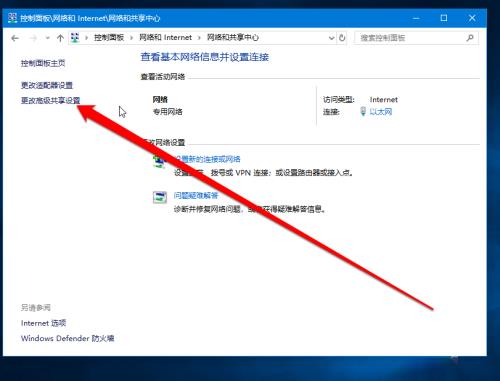Select 网络和共享中心 breadcrumb
The height and width of the screenshot is (381, 500).
tap(233, 38)
